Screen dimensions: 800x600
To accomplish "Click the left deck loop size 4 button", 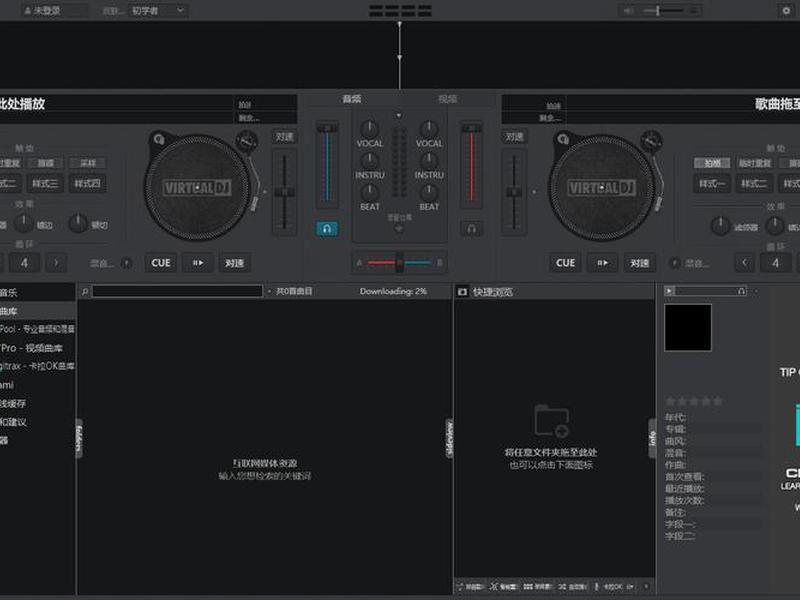I will coord(24,263).
